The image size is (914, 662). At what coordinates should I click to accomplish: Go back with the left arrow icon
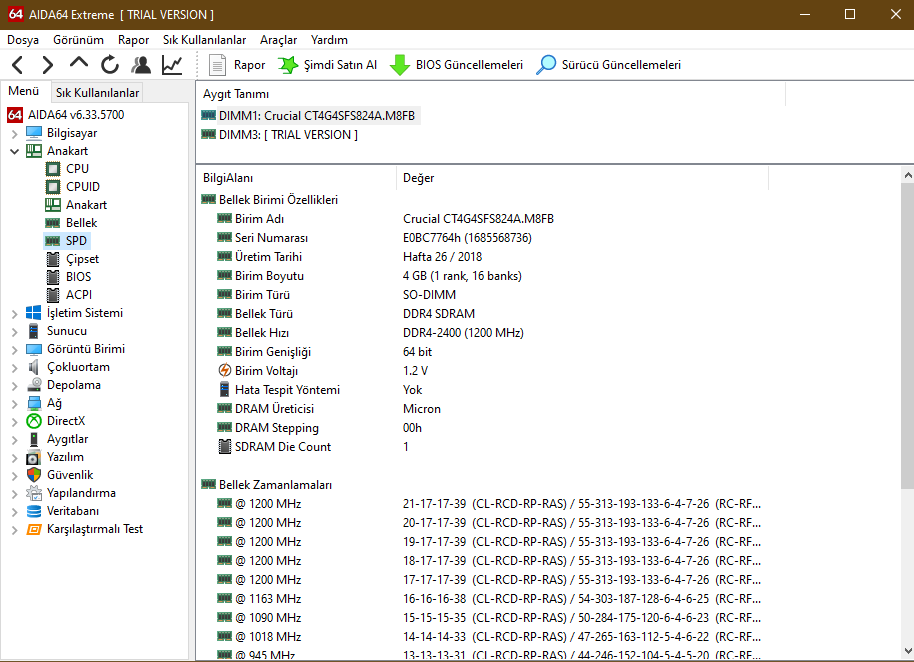point(17,65)
